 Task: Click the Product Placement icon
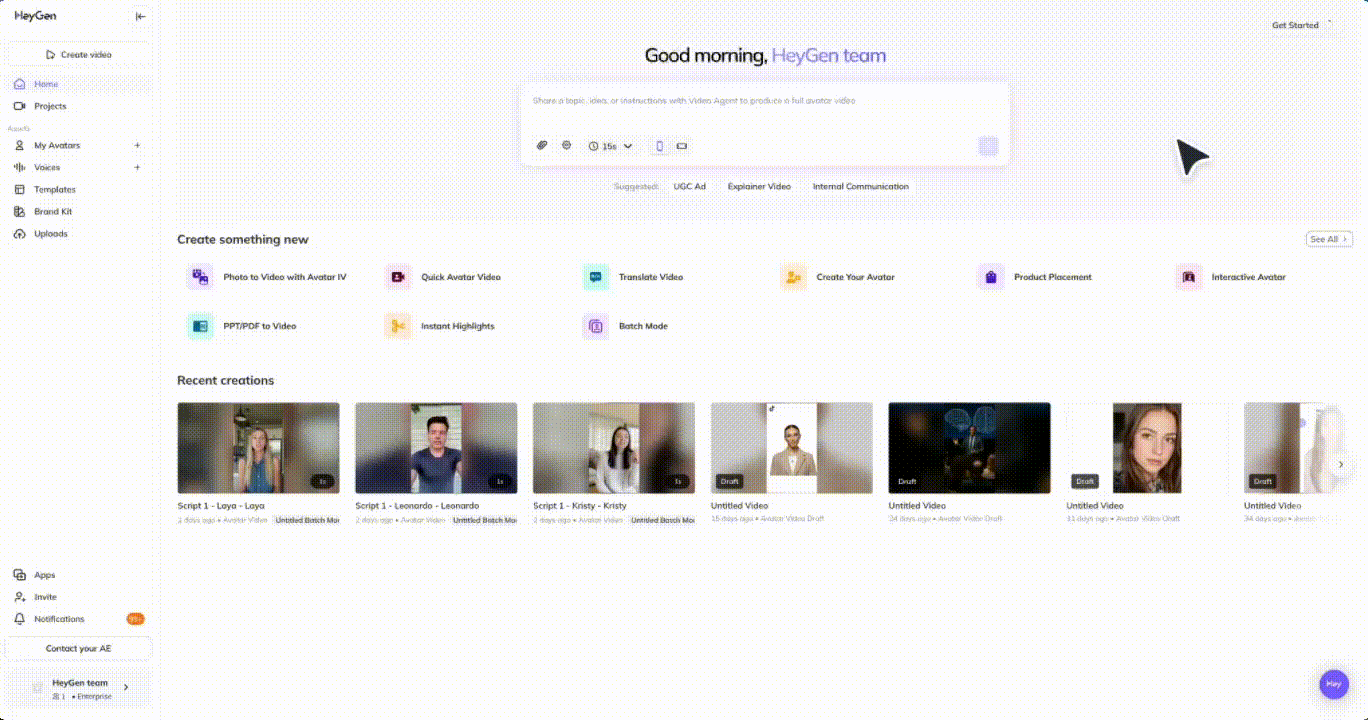pos(991,277)
